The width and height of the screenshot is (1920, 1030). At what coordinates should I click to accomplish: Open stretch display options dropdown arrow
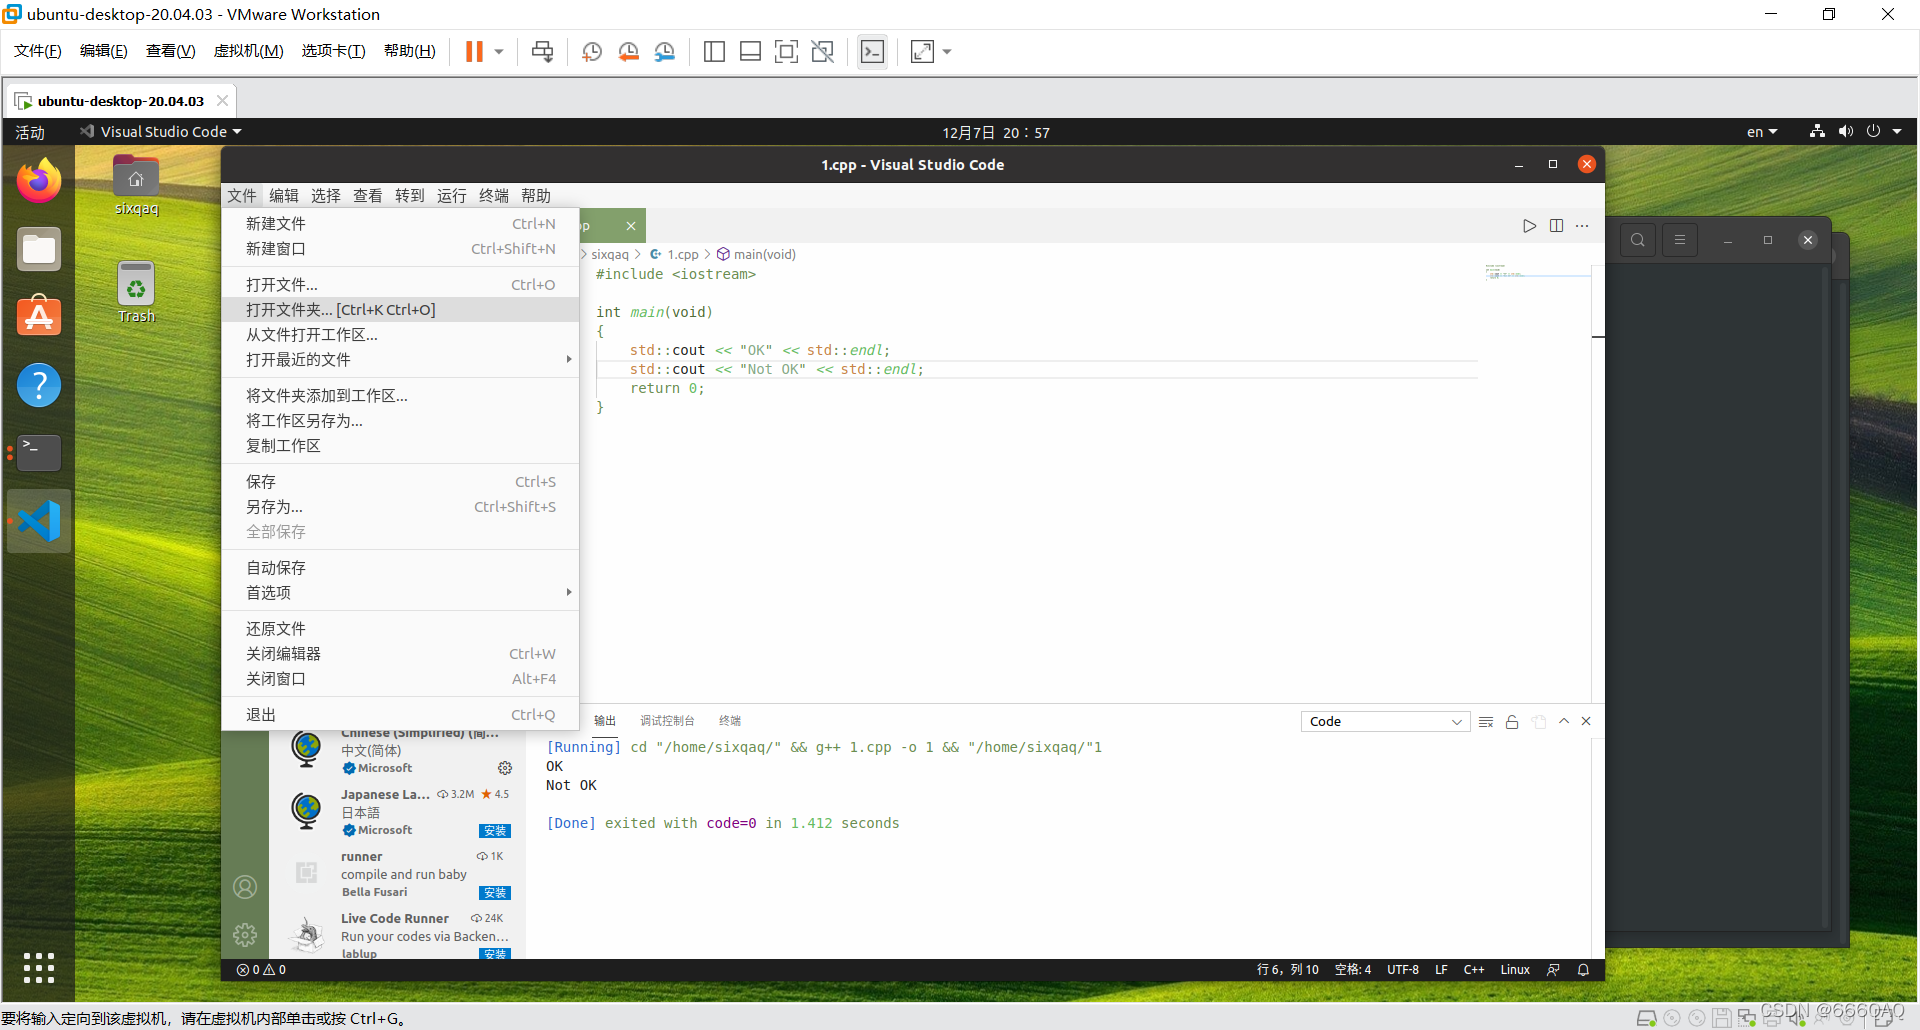(x=947, y=52)
